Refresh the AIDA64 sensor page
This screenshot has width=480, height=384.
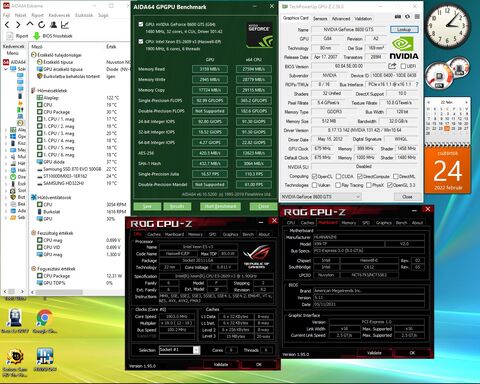click(x=41, y=25)
